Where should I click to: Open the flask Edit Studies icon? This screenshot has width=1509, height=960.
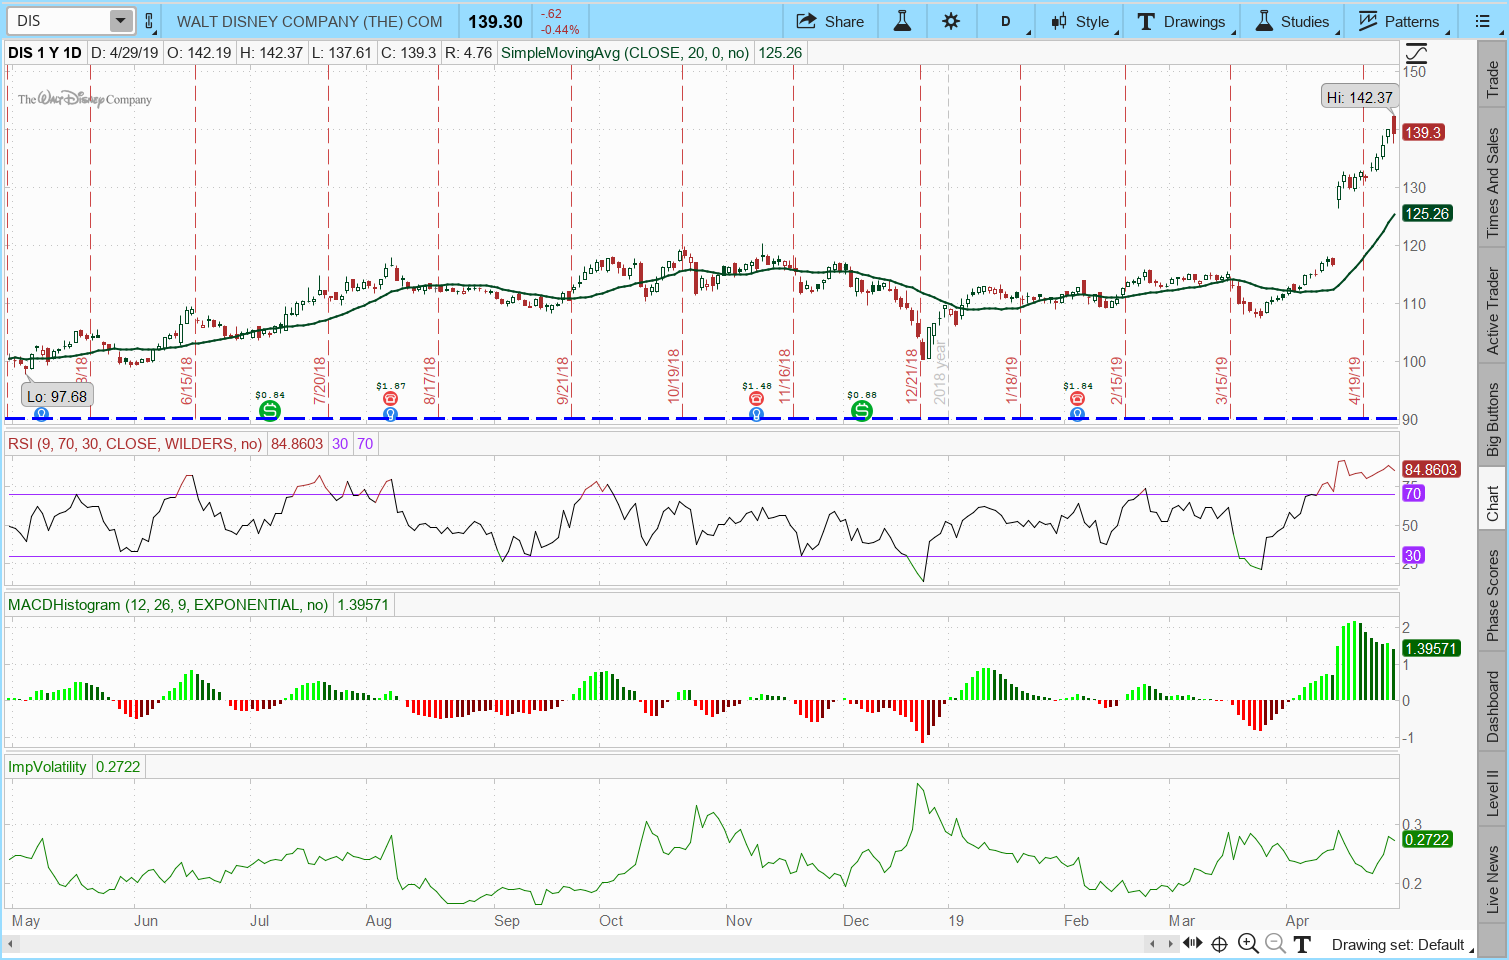tap(902, 21)
